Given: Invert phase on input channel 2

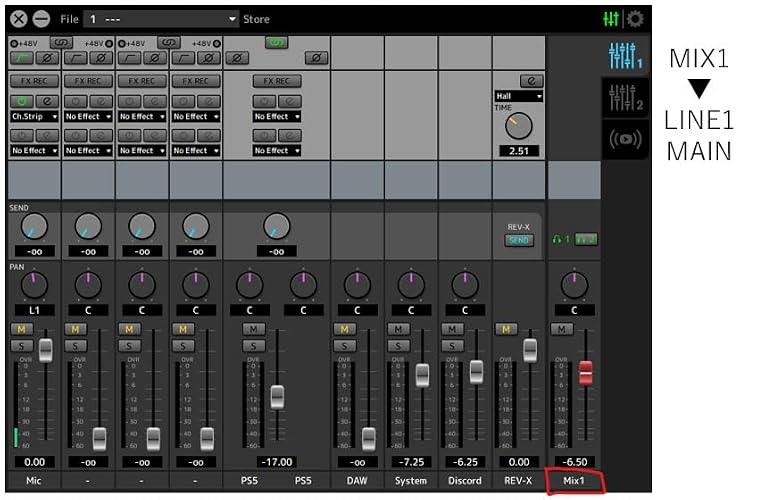Looking at the screenshot, I should (x=101, y=58).
